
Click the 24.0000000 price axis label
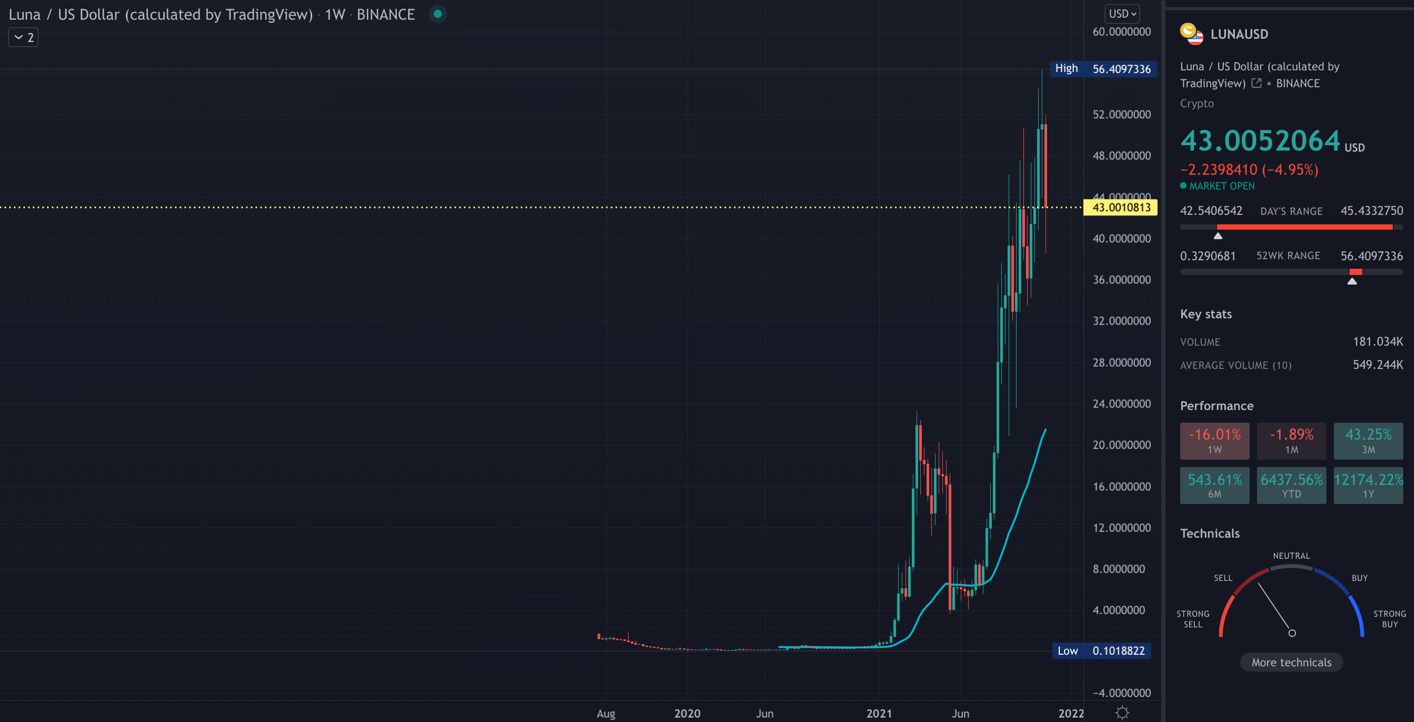click(1121, 404)
